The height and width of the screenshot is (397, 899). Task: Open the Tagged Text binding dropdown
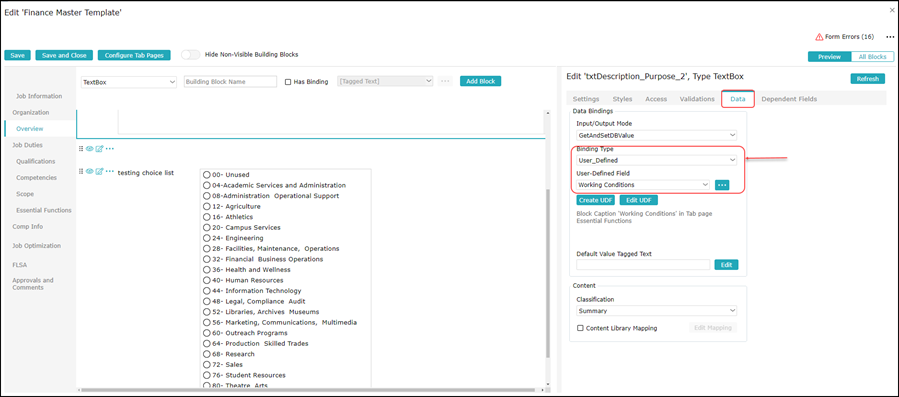[385, 81]
